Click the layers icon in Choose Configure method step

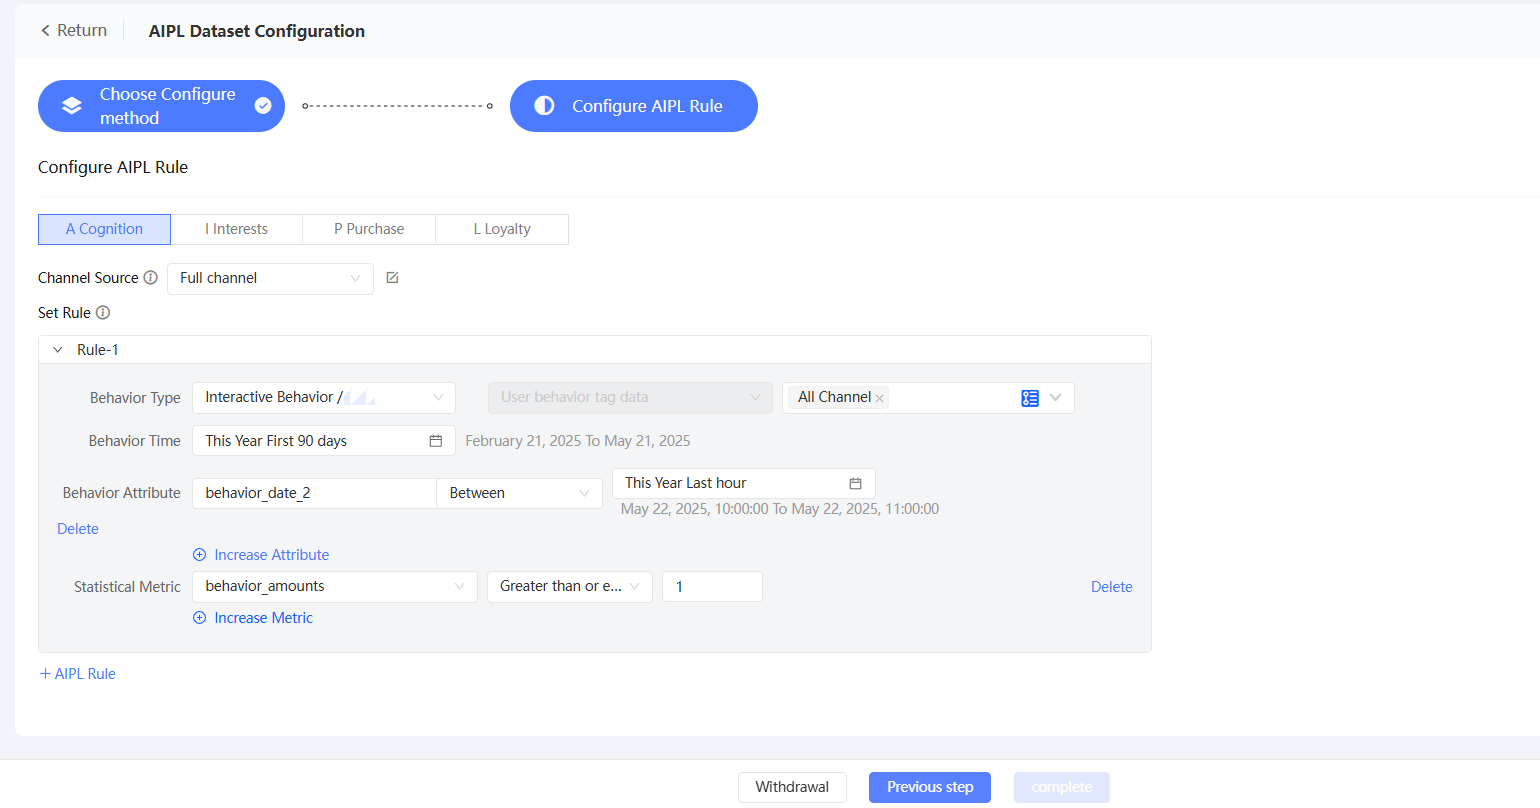[72, 106]
